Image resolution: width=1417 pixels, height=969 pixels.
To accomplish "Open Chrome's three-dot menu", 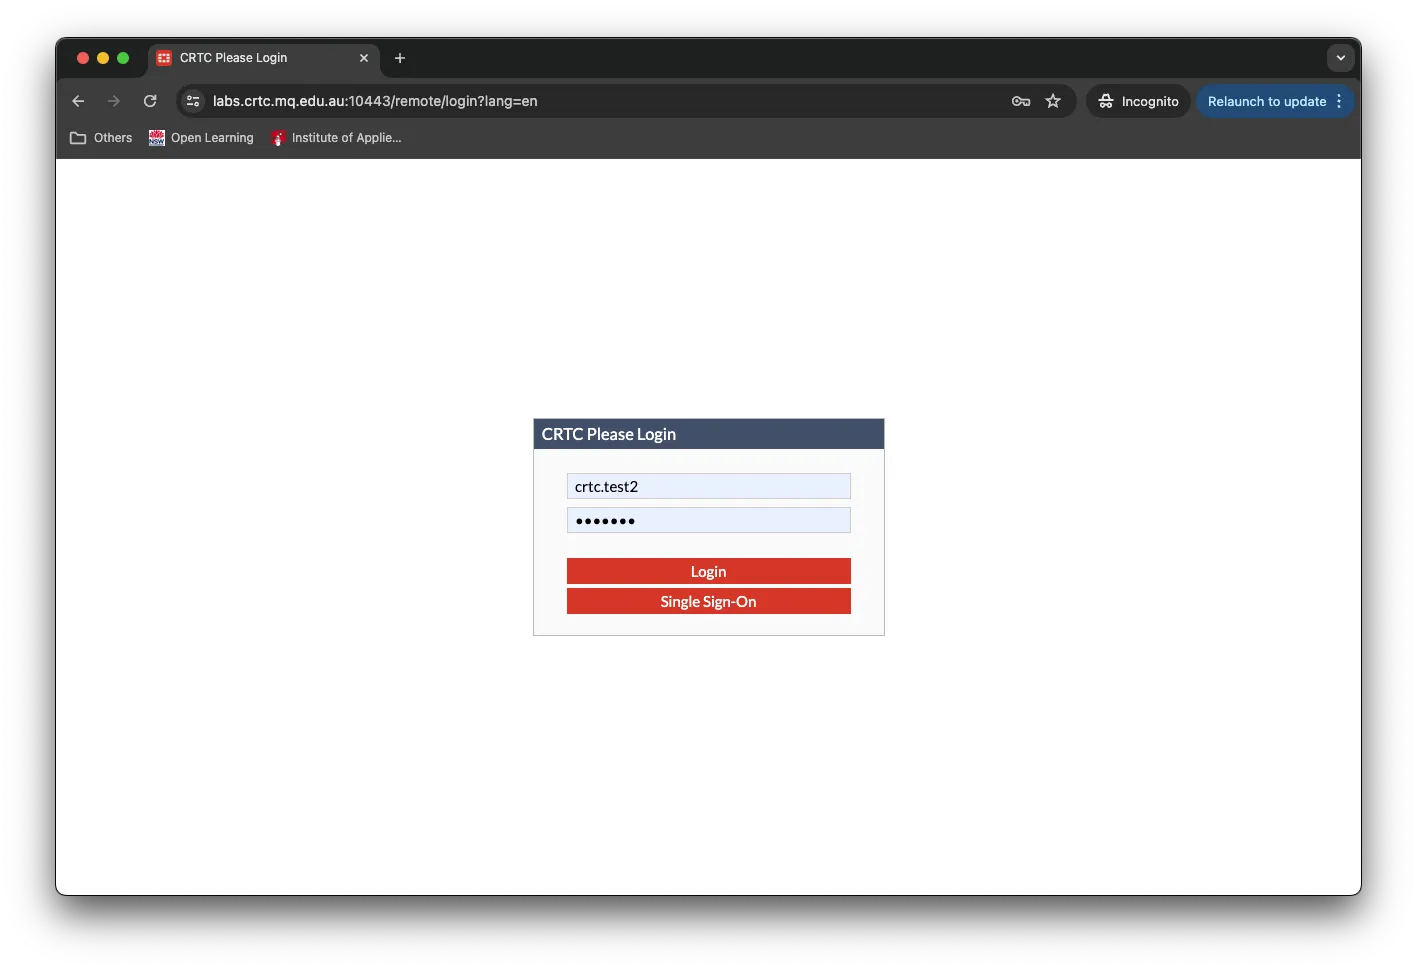I will click(x=1339, y=101).
